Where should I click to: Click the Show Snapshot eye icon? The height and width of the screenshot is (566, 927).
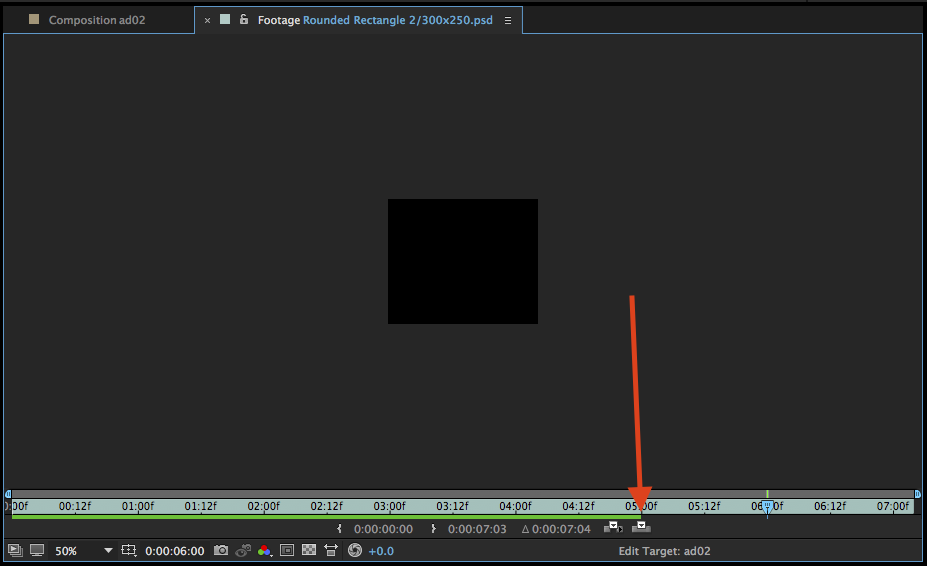(x=243, y=551)
